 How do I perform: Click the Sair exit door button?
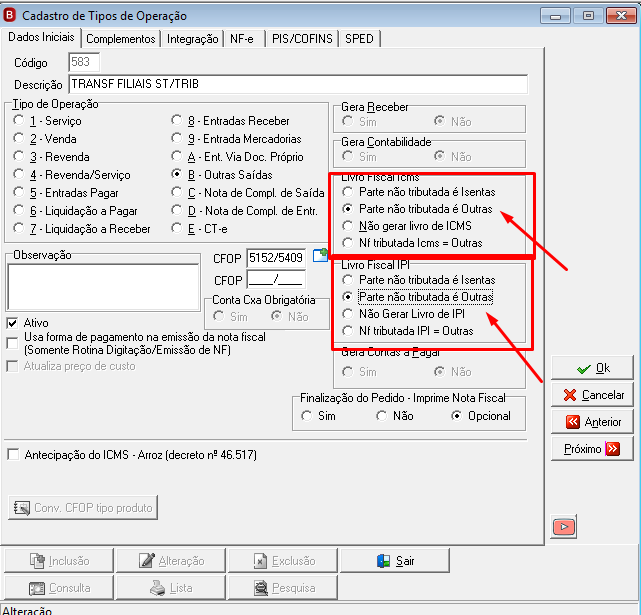(394, 561)
